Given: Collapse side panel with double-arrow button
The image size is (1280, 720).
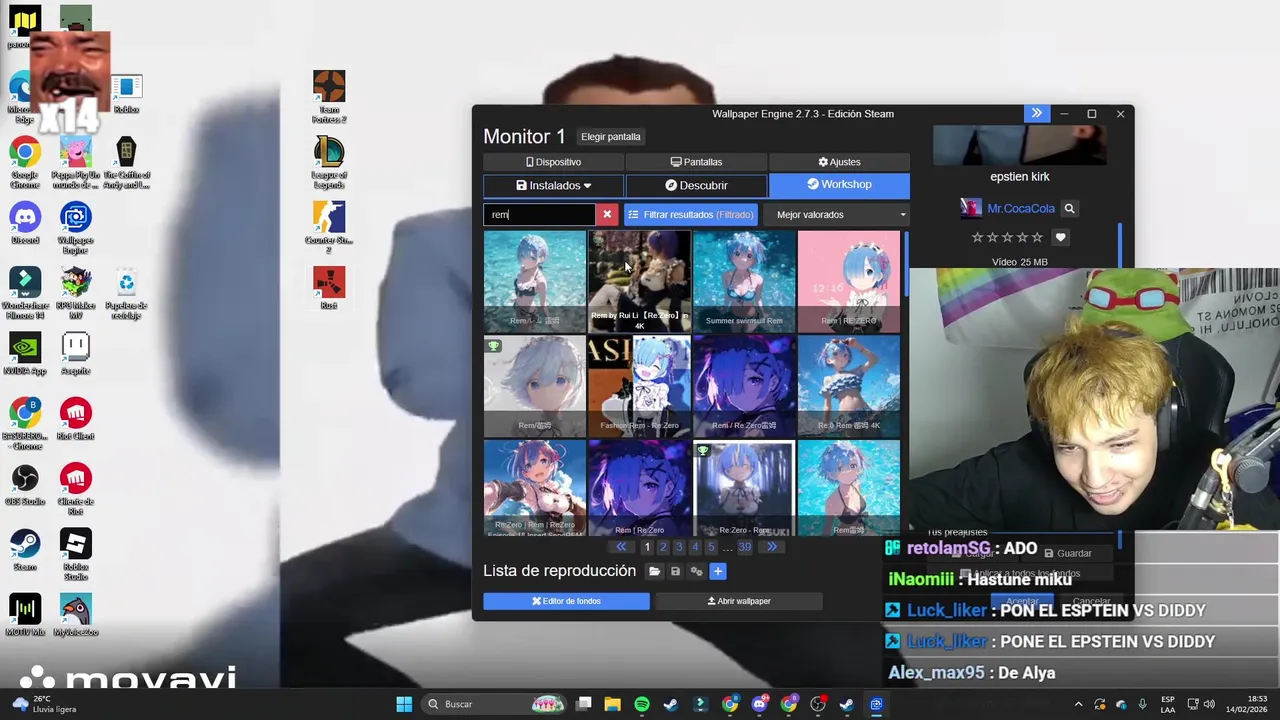Looking at the screenshot, I should (1036, 113).
